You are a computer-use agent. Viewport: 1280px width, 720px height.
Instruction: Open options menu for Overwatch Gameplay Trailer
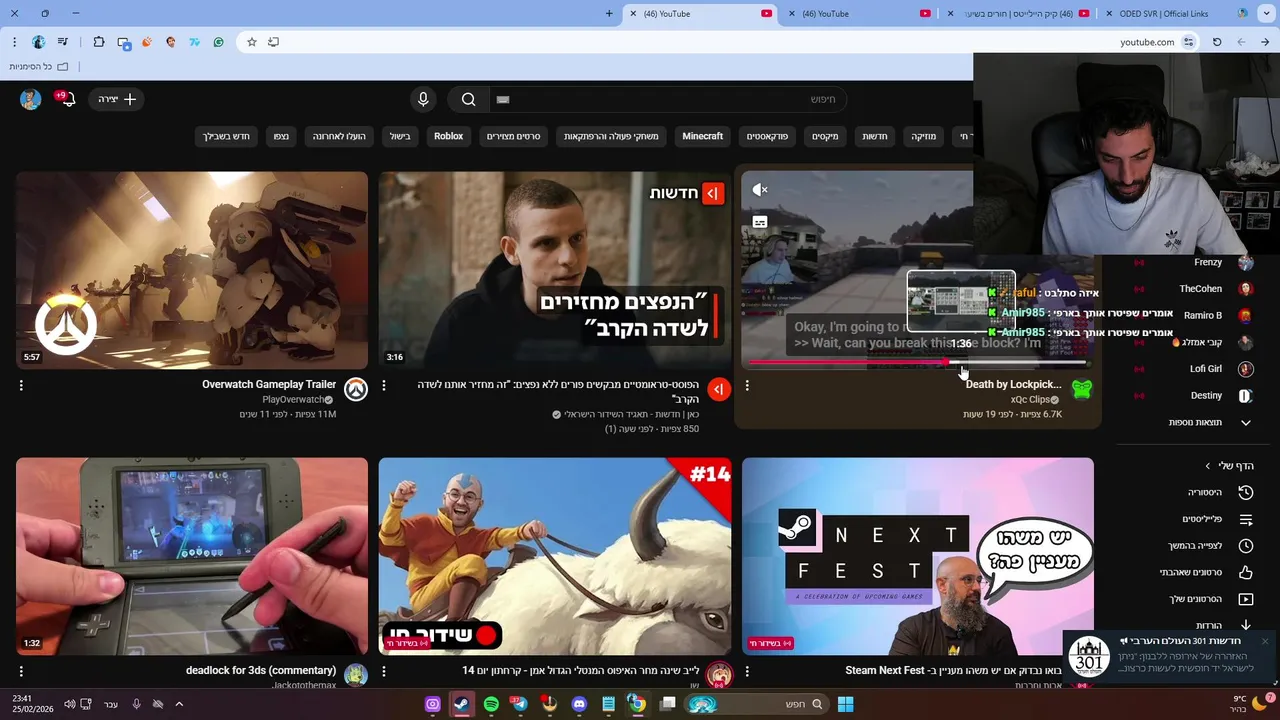(21, 385)
